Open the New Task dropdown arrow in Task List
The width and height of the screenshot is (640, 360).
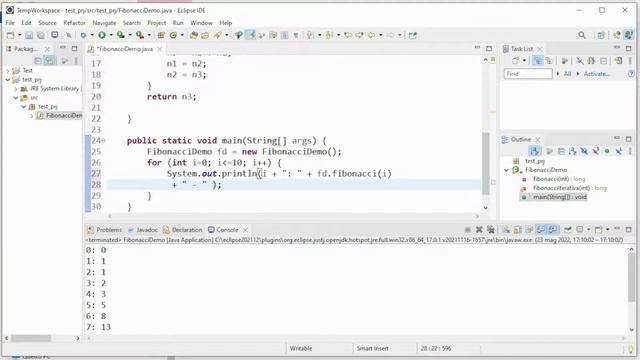click(x=524, y=61)
